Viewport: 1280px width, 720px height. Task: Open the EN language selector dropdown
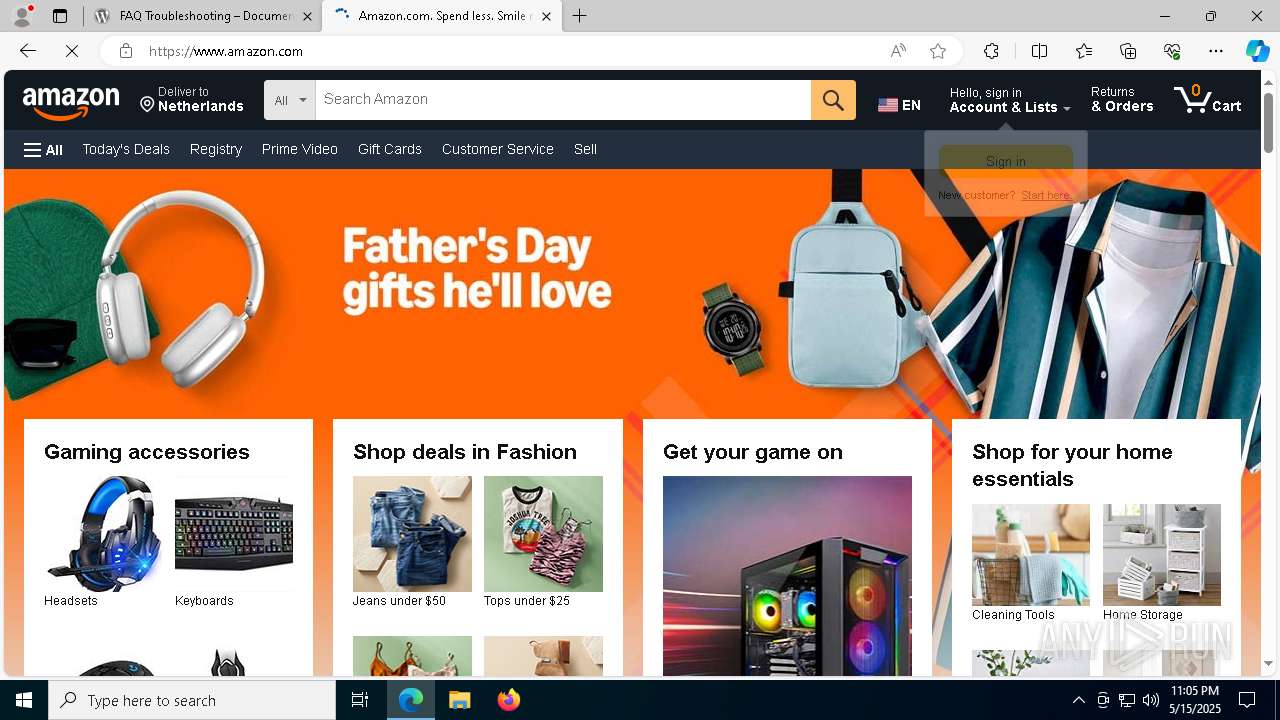click(899, 105)
